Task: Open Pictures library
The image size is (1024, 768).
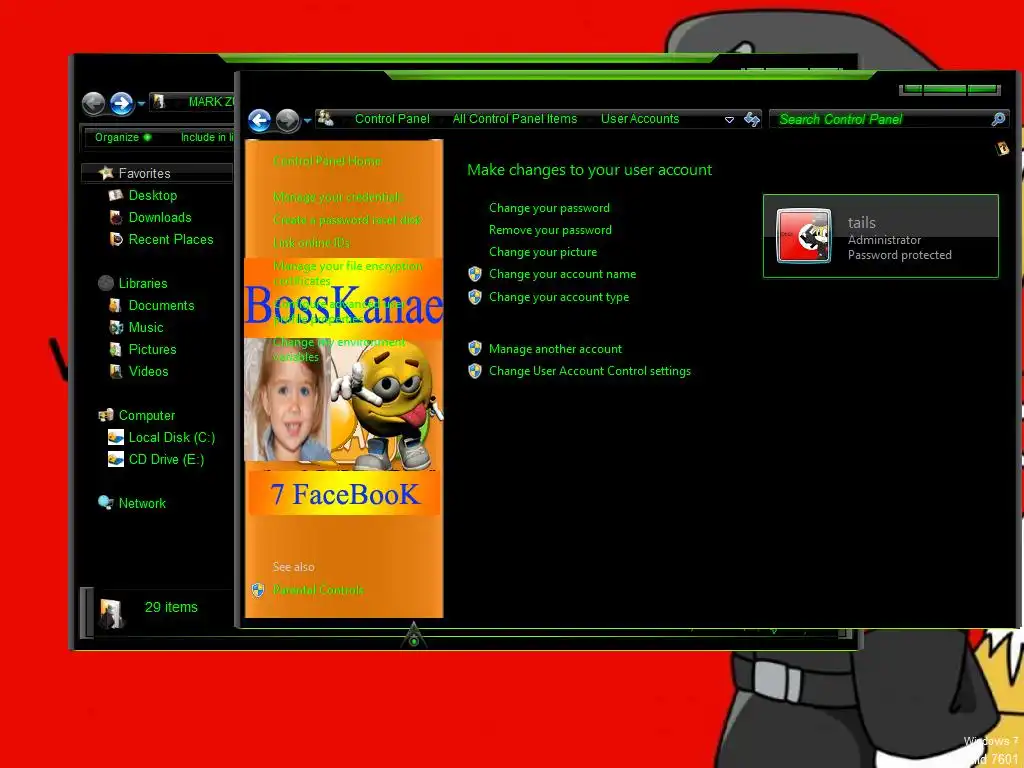Action: click(152, 349)
